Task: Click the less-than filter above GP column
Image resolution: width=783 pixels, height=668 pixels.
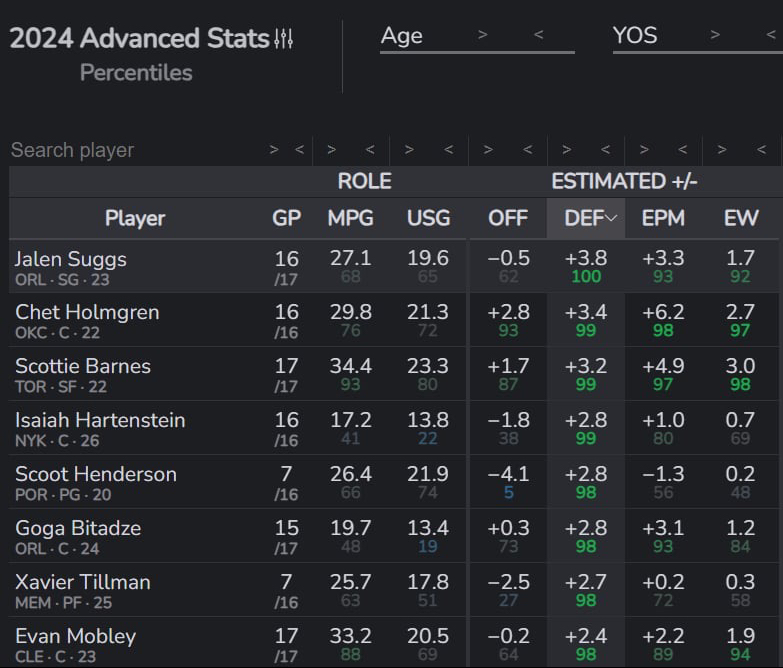Action: 298,150
